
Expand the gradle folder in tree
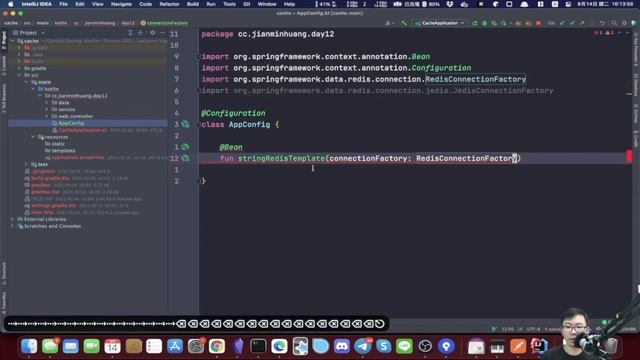click(x=19, y=68)
